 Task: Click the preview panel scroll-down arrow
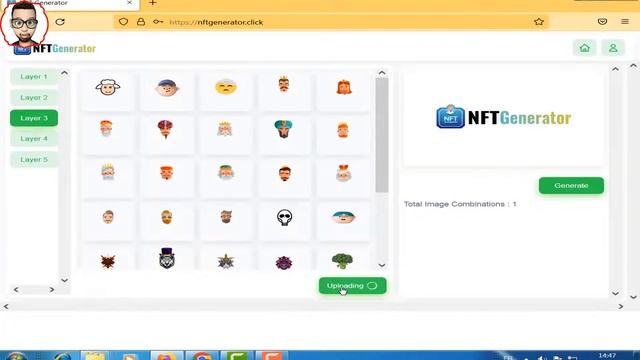point(615,293)
